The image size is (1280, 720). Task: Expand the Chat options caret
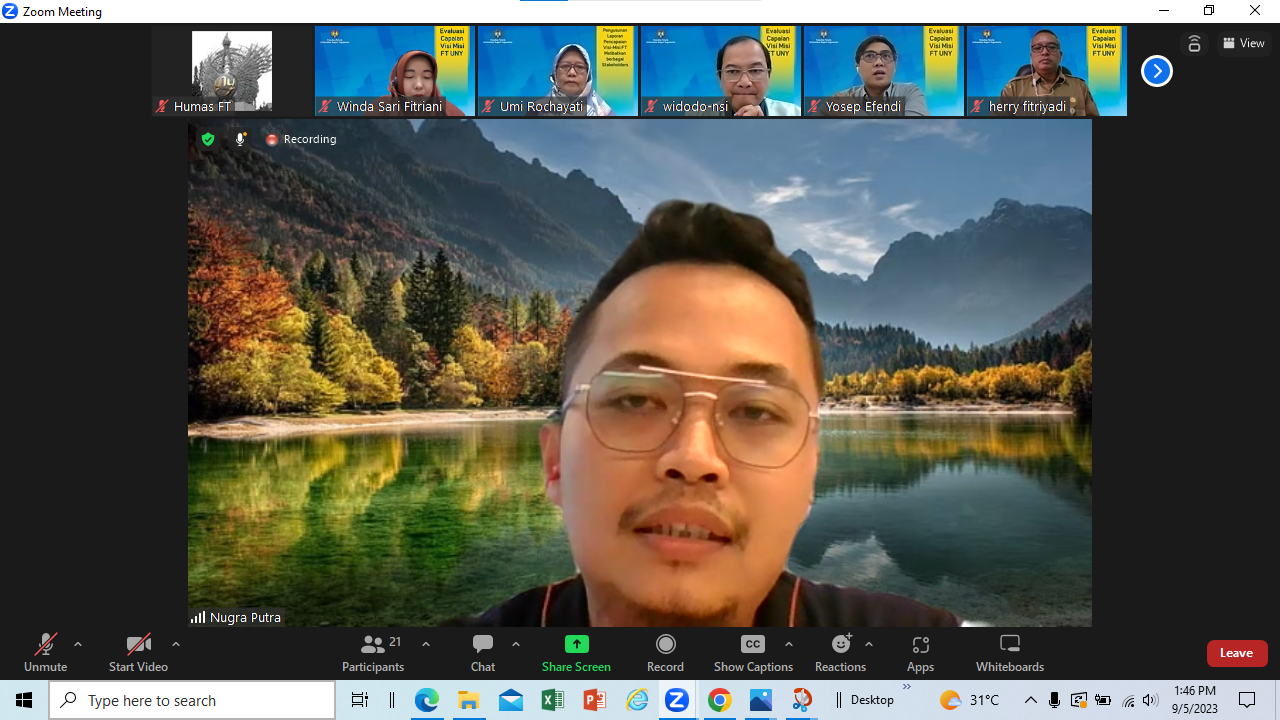tap(516, 644)
